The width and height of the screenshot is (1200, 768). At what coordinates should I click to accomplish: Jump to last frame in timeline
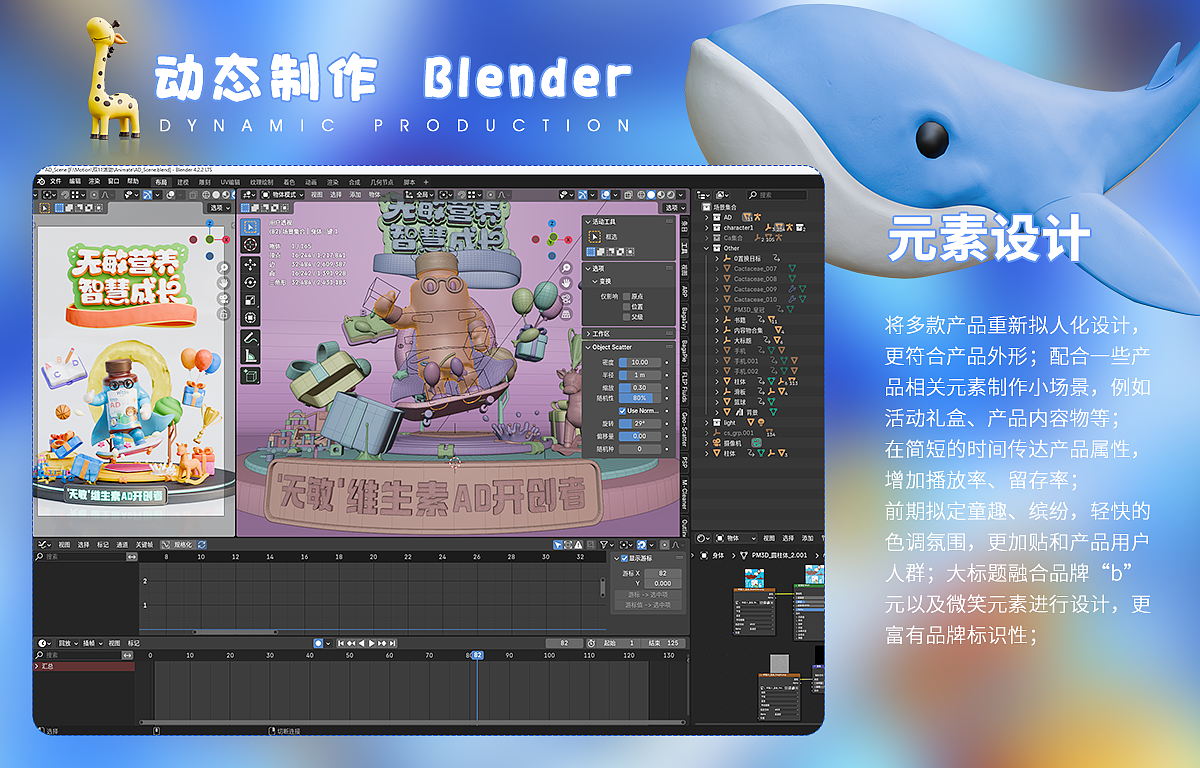pos(392,643)
